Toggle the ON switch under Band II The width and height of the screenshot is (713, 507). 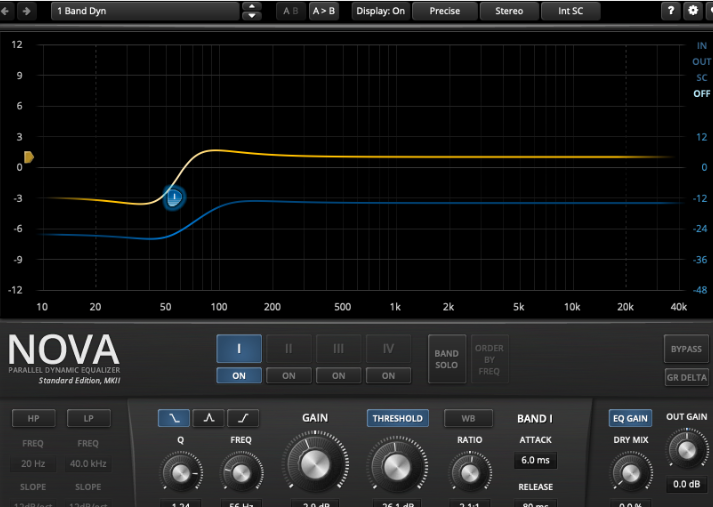289,375
